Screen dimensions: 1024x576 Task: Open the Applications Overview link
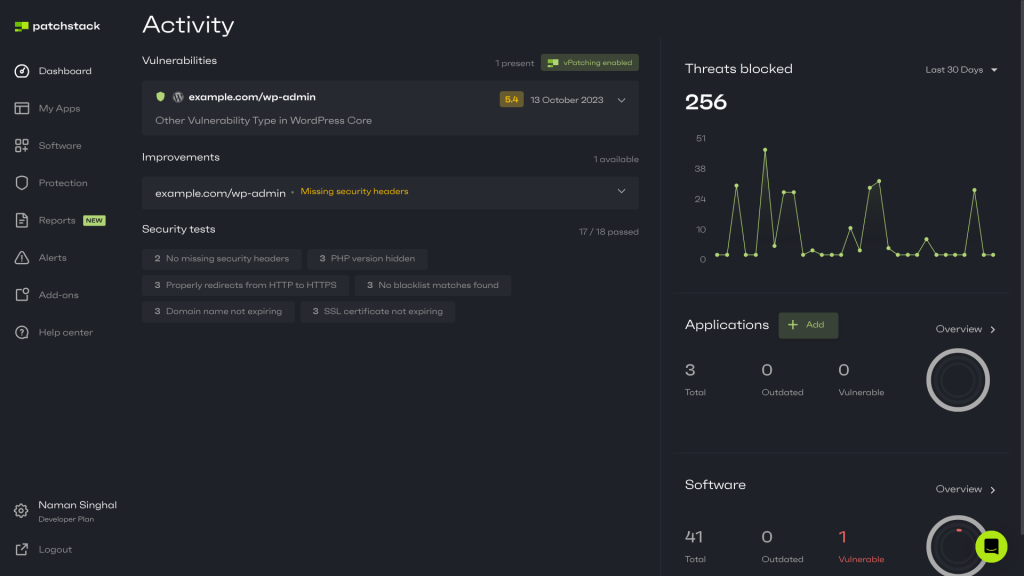pos(965,329)
